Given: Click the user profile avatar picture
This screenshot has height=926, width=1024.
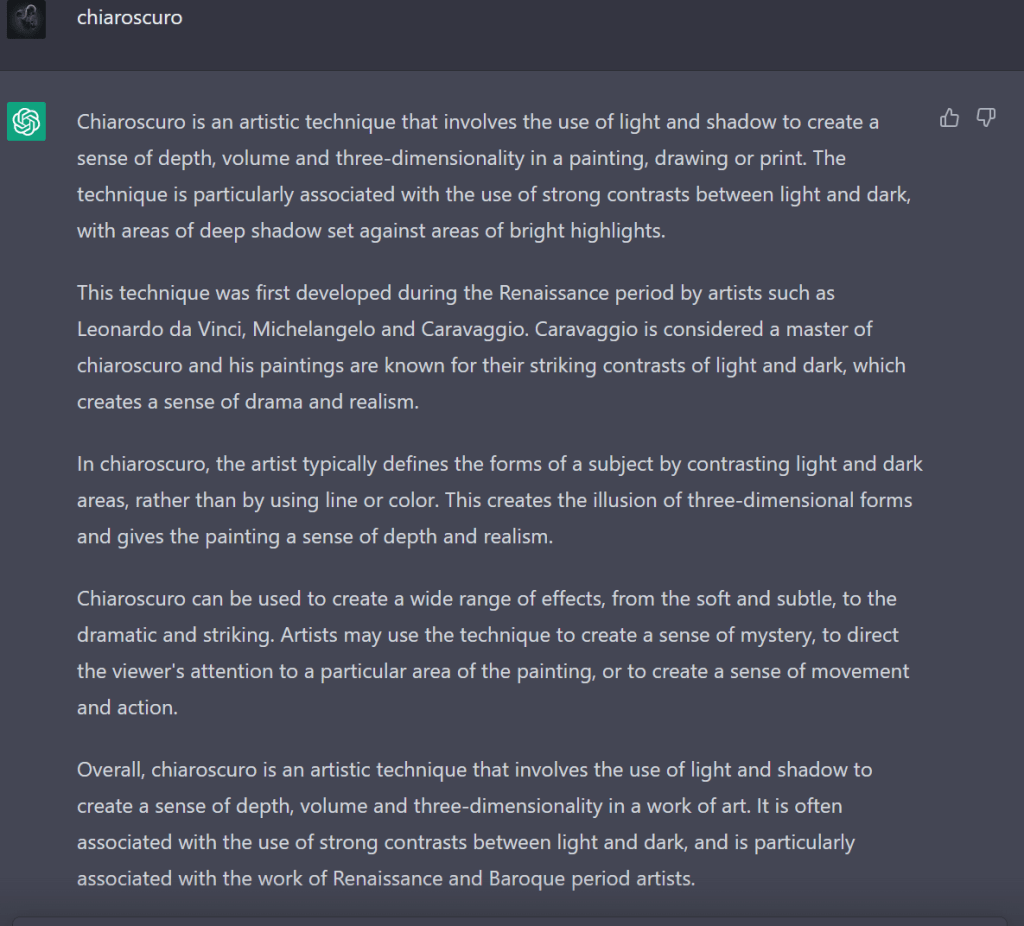Looking at the screenshot, I should point(26,19).
